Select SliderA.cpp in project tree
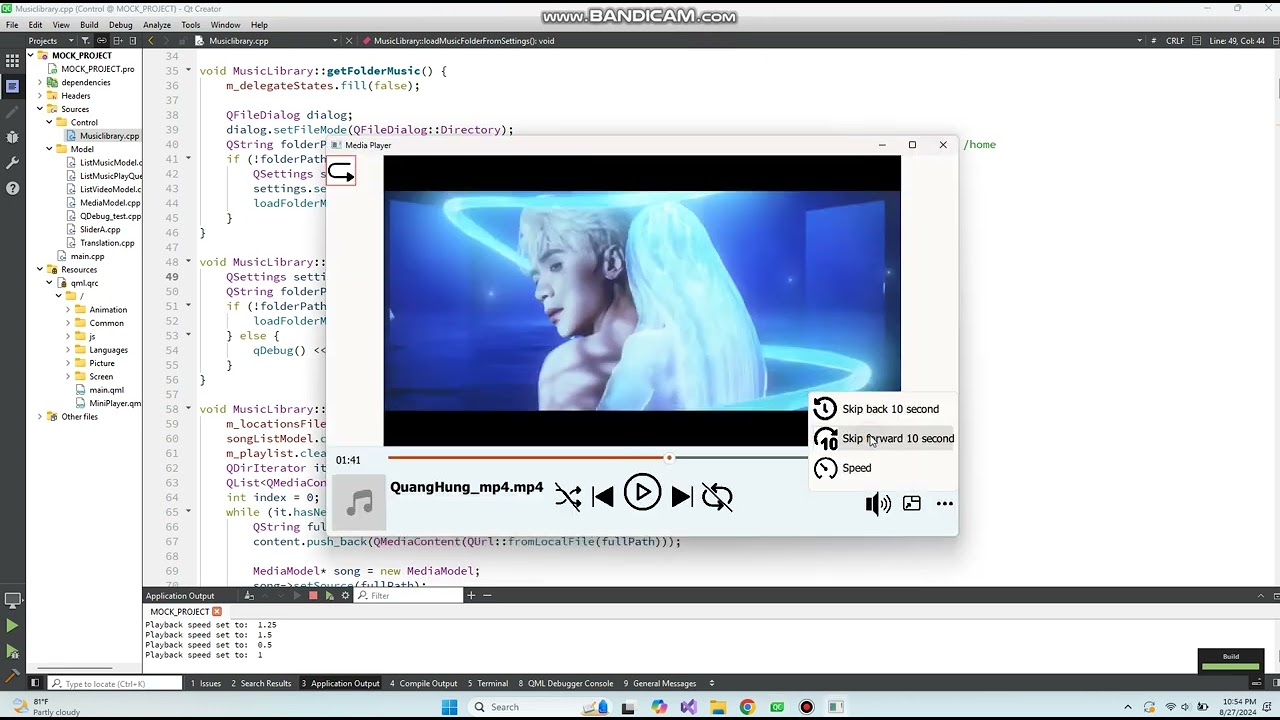The height and width of the screenshot is (720, 1280). [93, 229]
